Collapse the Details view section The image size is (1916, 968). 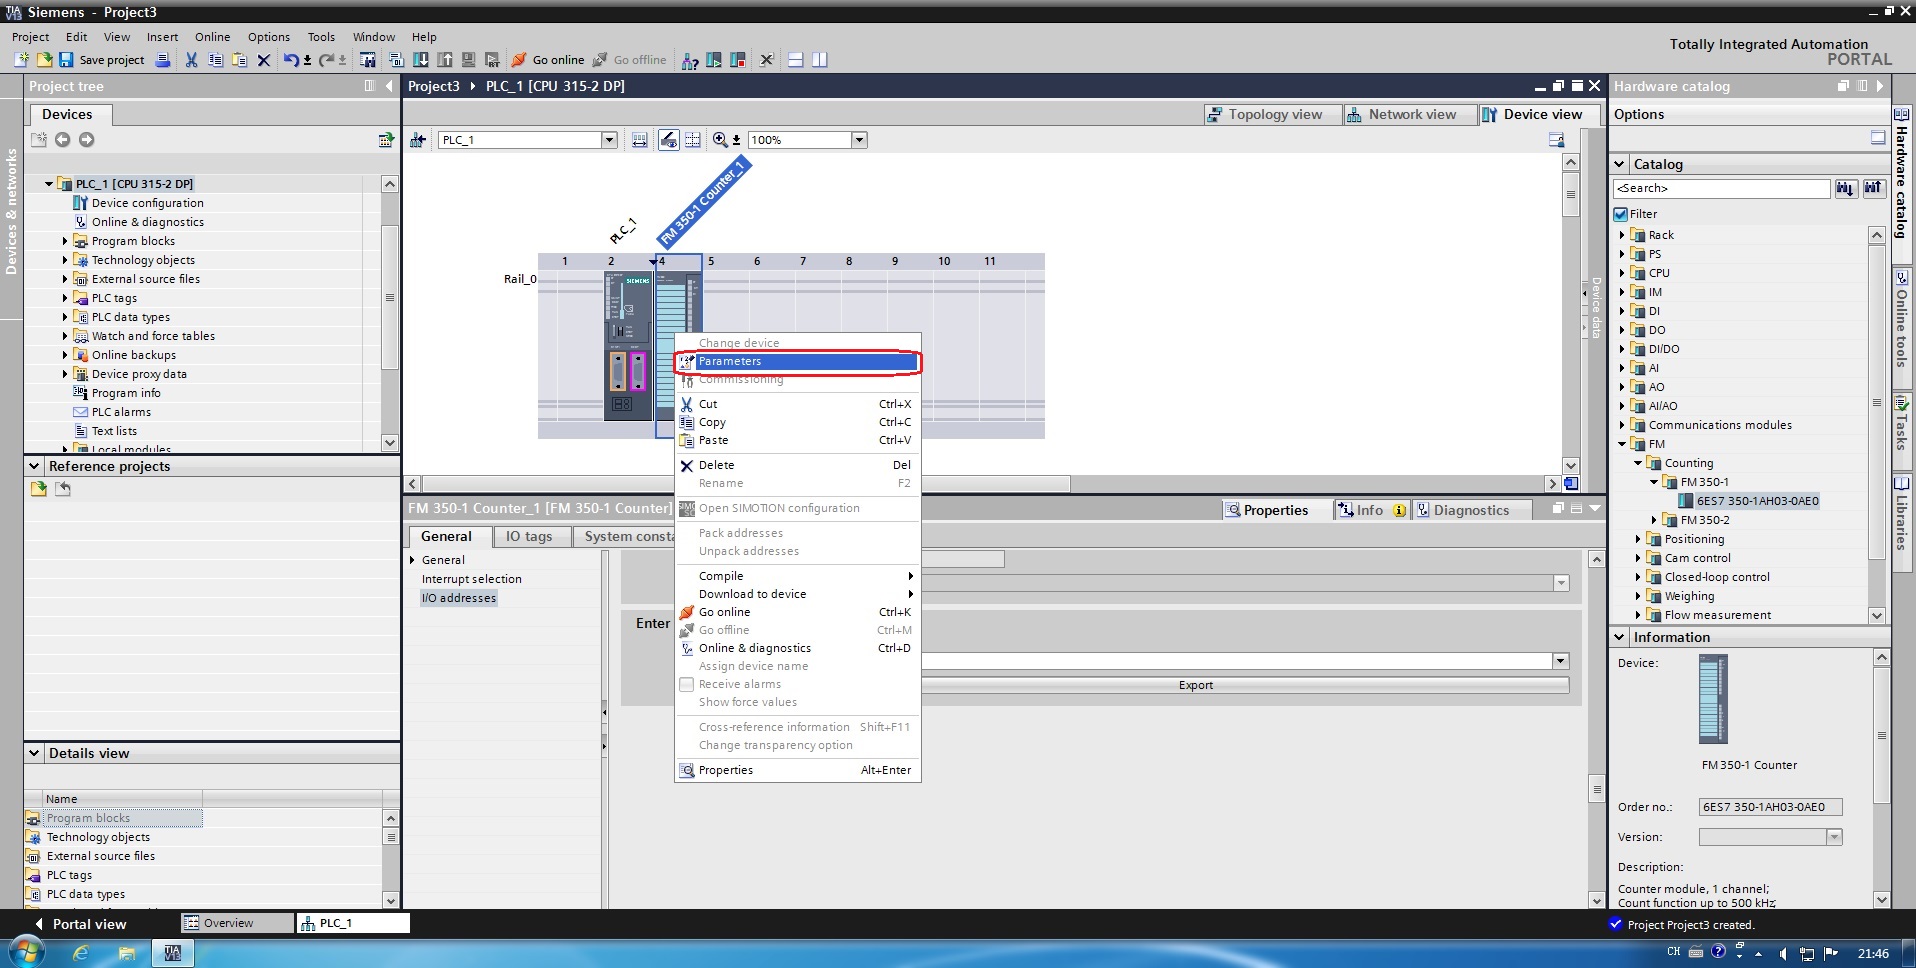pyautogui.click(x=34, y=753)
